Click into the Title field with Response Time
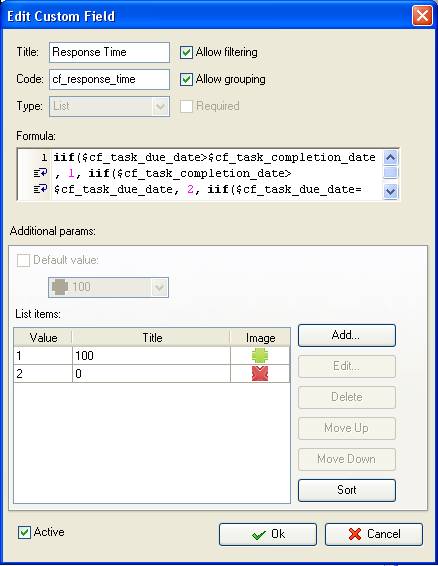This screenshot has height=566, width=438. 109,52
